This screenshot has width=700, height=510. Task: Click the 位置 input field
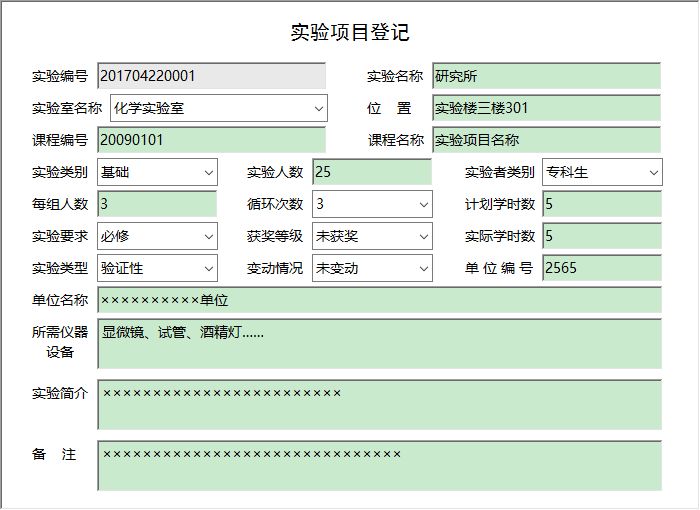pos(546,108)
